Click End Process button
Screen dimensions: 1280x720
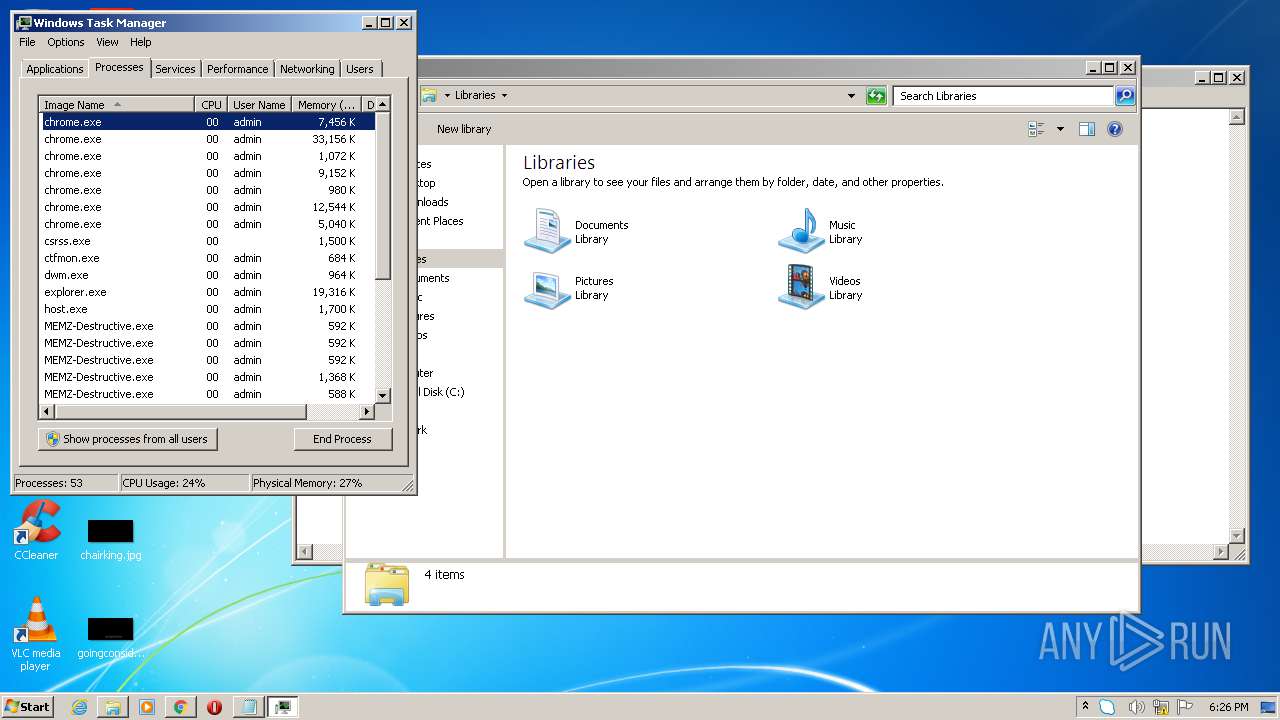pos(342,439)
